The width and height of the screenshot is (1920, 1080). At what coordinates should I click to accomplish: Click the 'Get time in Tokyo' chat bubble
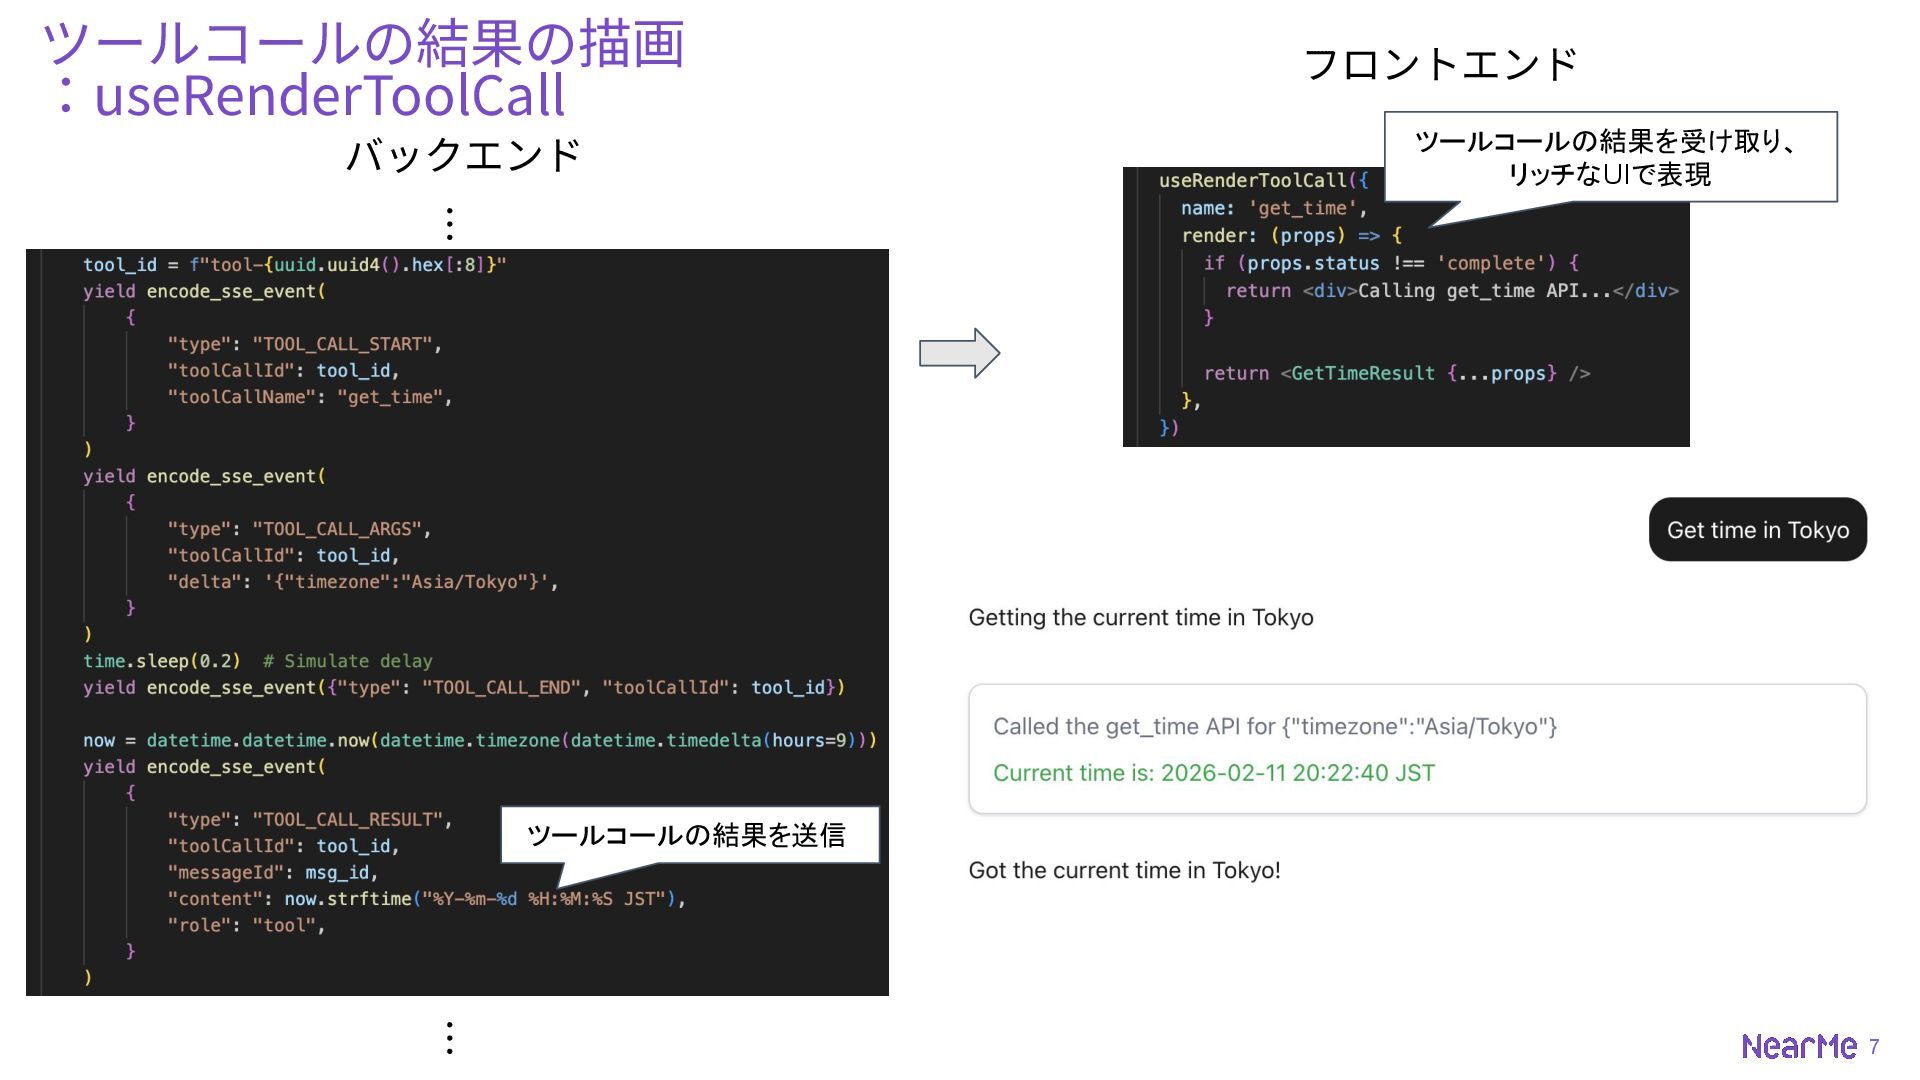[1757, 530]
